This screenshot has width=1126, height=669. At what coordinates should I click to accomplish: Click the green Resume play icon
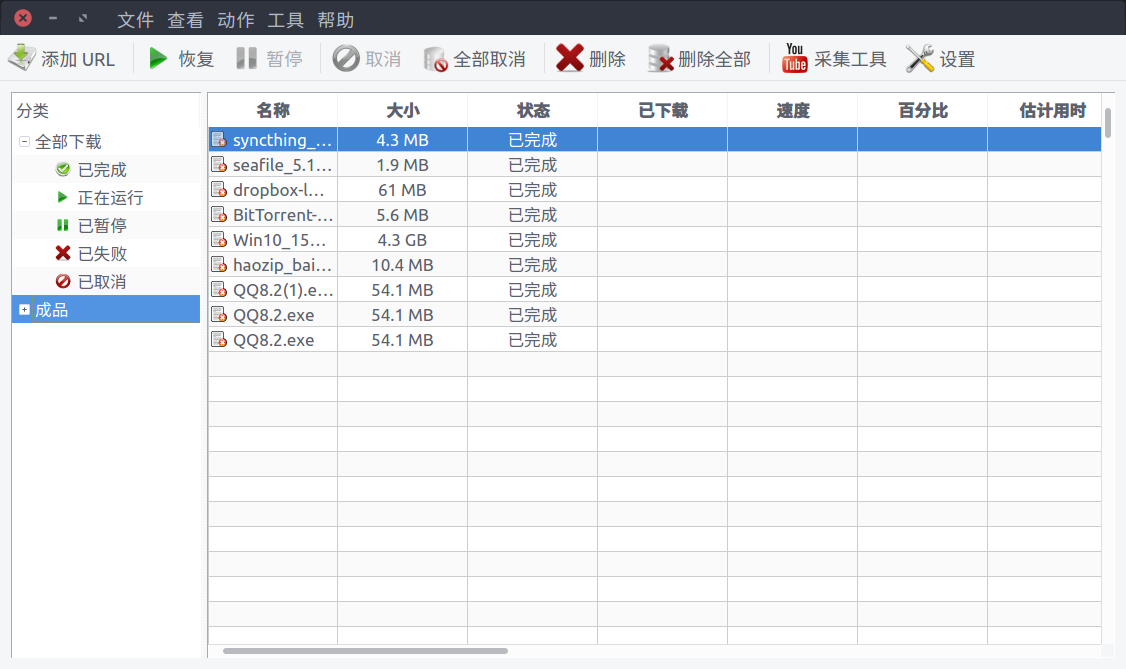pos(157,58)
